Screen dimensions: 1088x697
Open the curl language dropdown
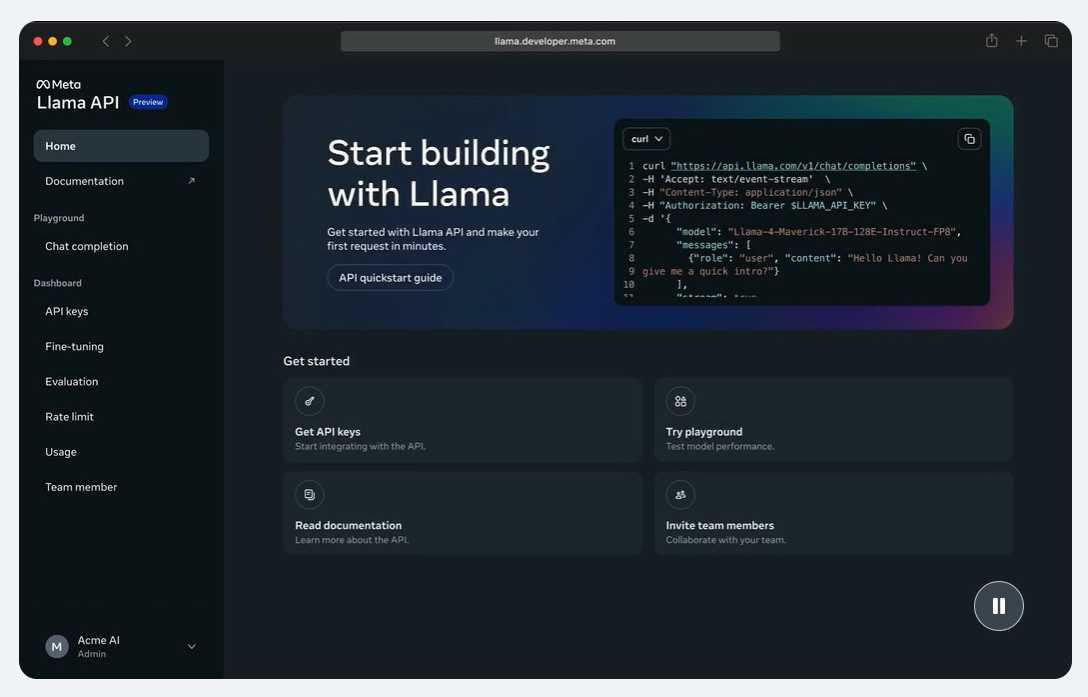point(646,139)
